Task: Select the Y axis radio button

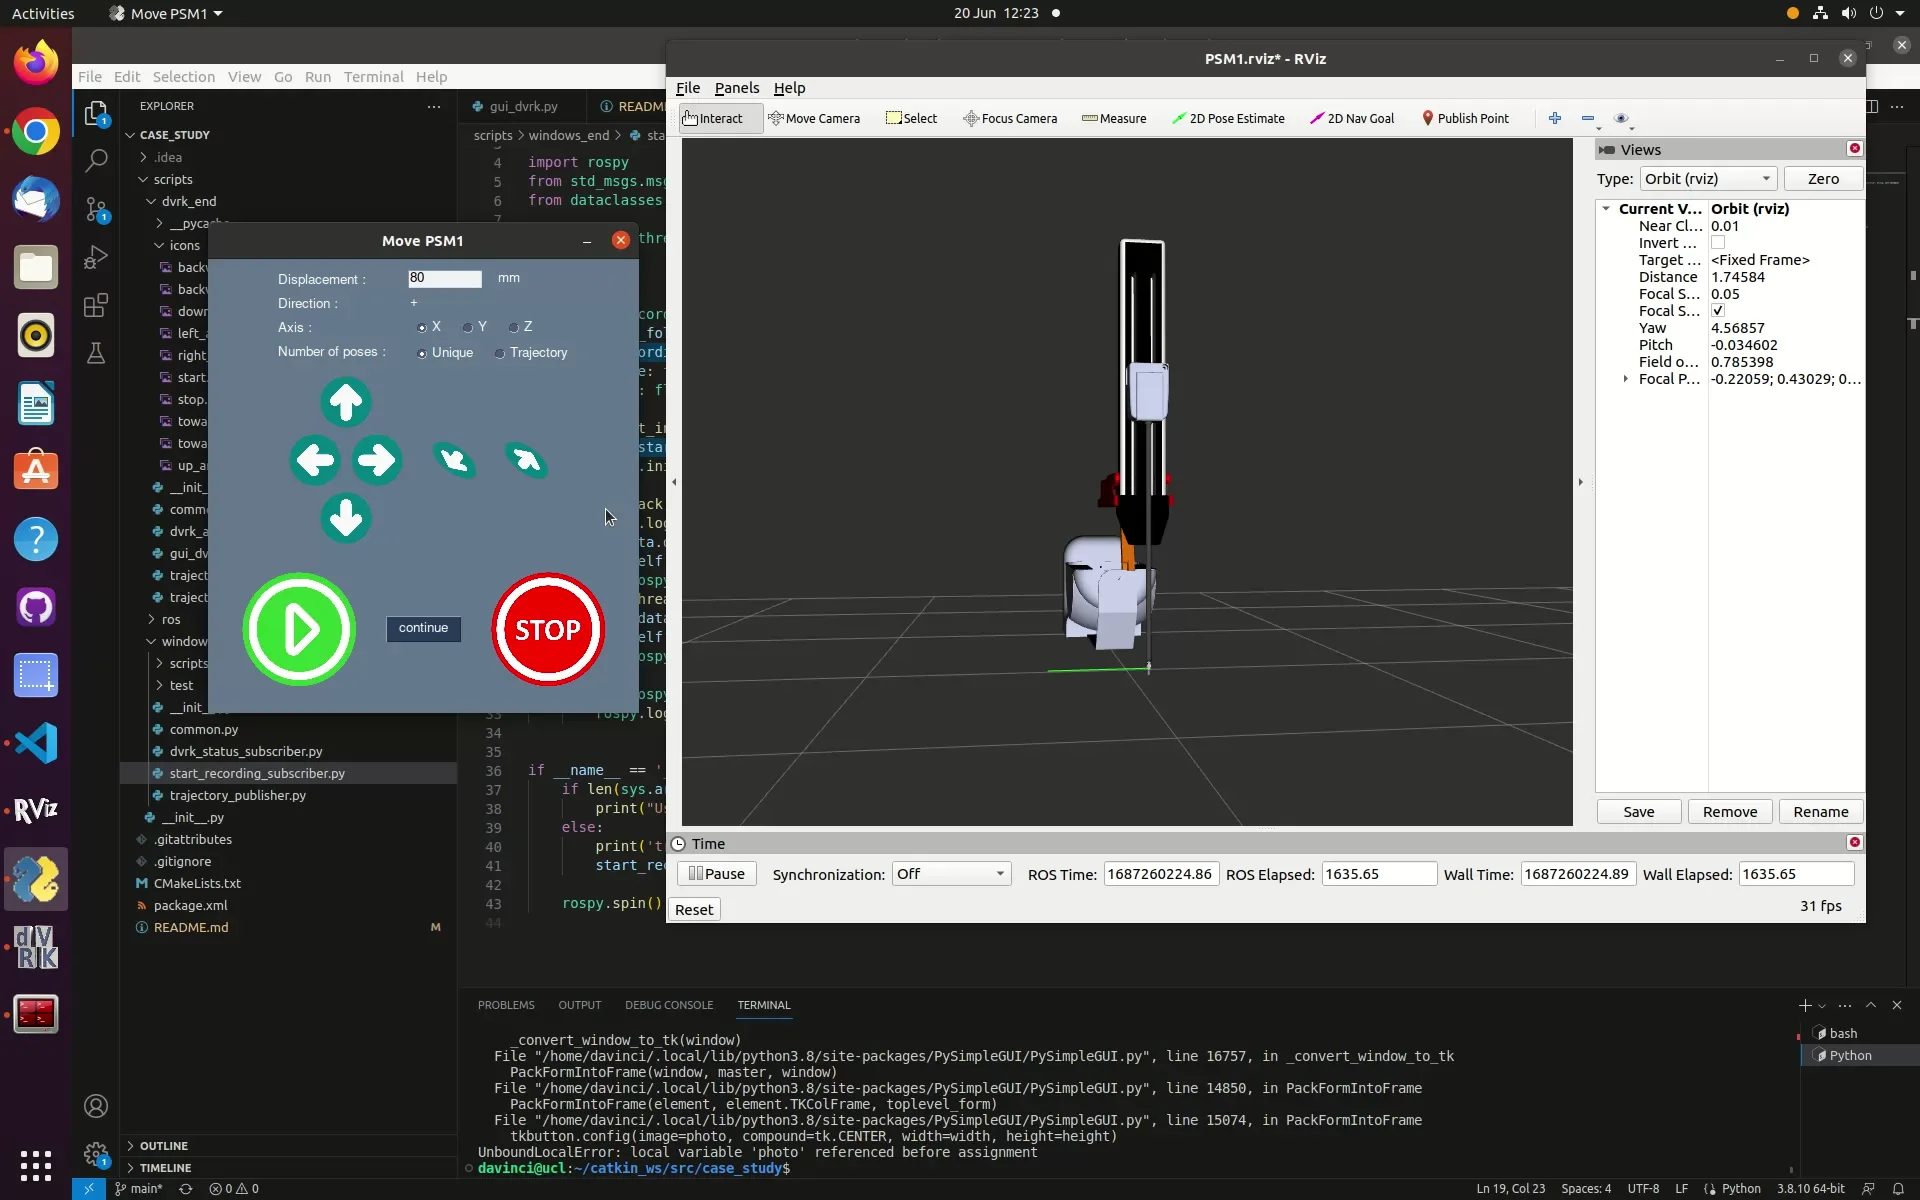Action: (470, 327)
